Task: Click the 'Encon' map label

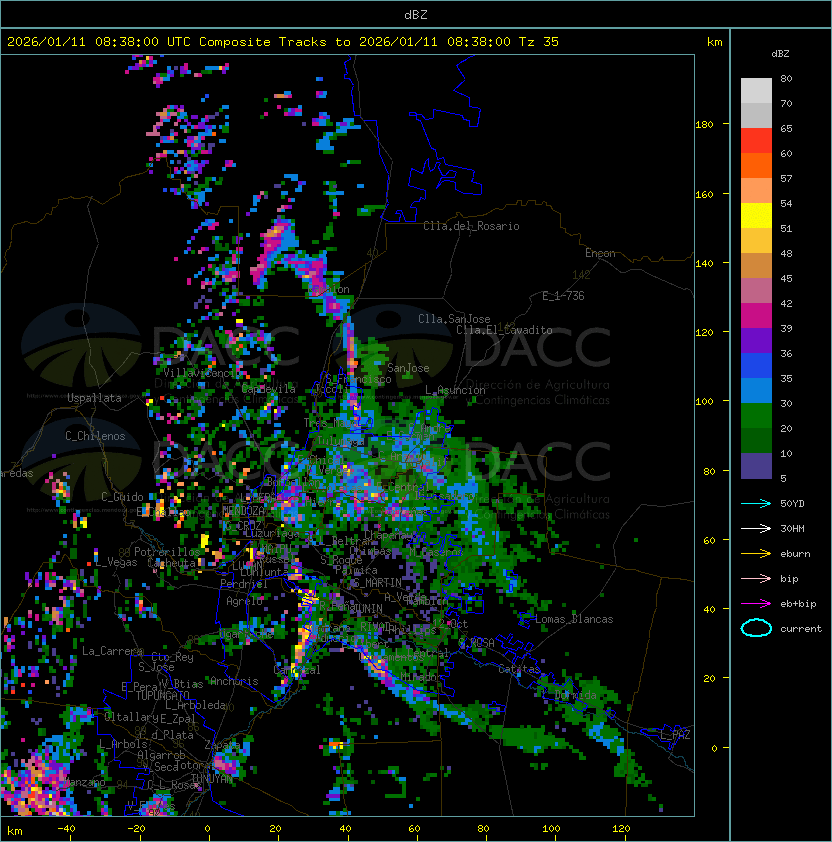Action: point(600,253)
